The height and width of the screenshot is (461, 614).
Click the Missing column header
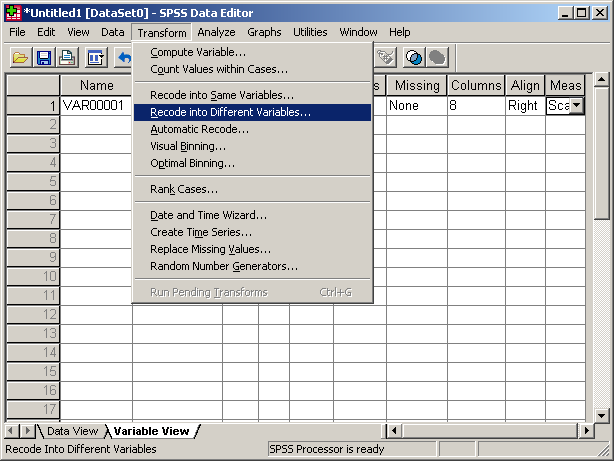point(417,85)
